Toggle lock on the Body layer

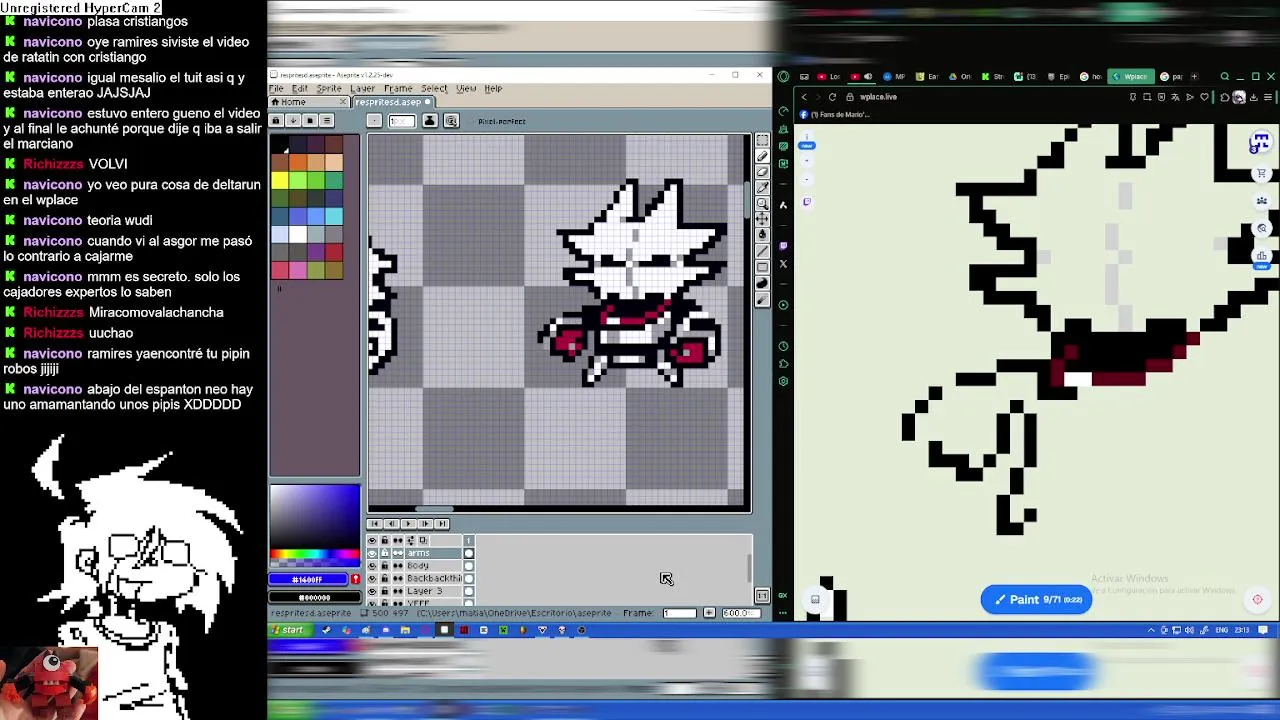pos(385,566)
